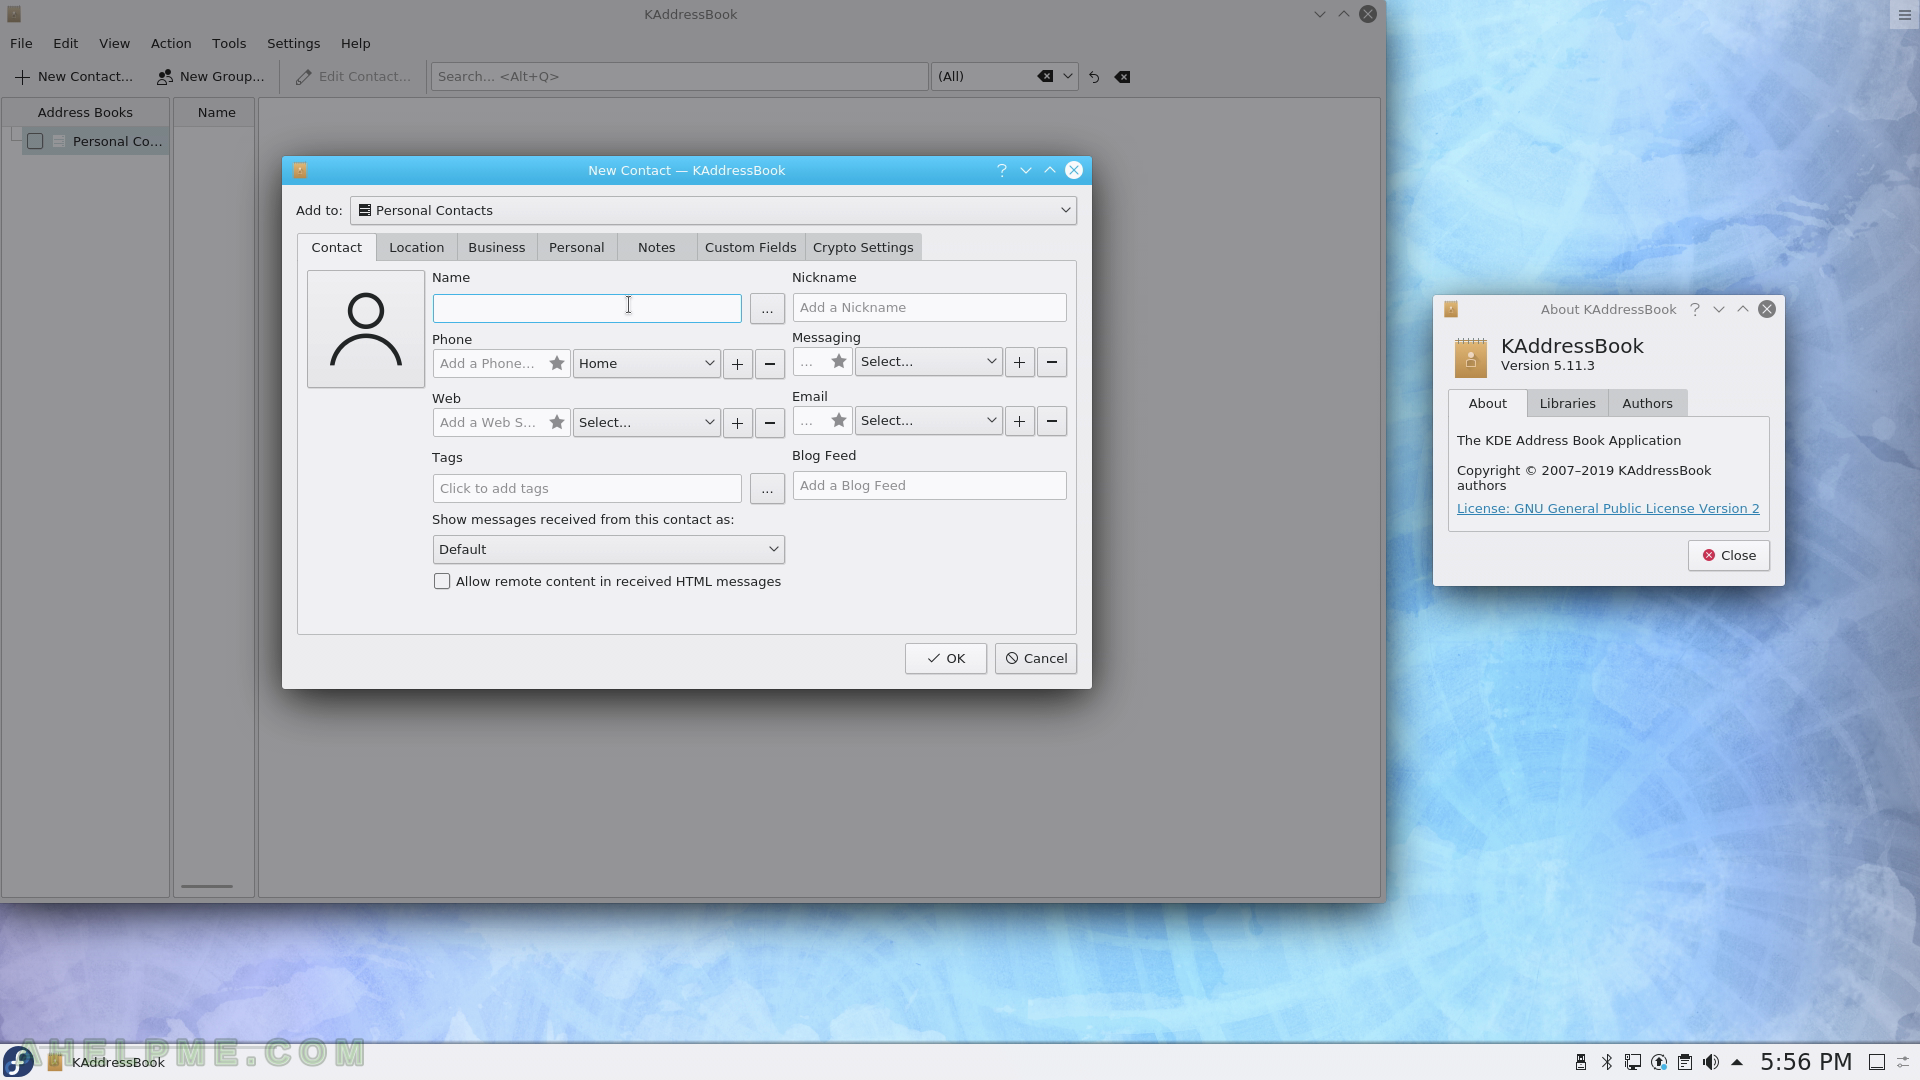Cancel the New Contact dialog
The image size is (1920, 1080).
(1035, 658)
